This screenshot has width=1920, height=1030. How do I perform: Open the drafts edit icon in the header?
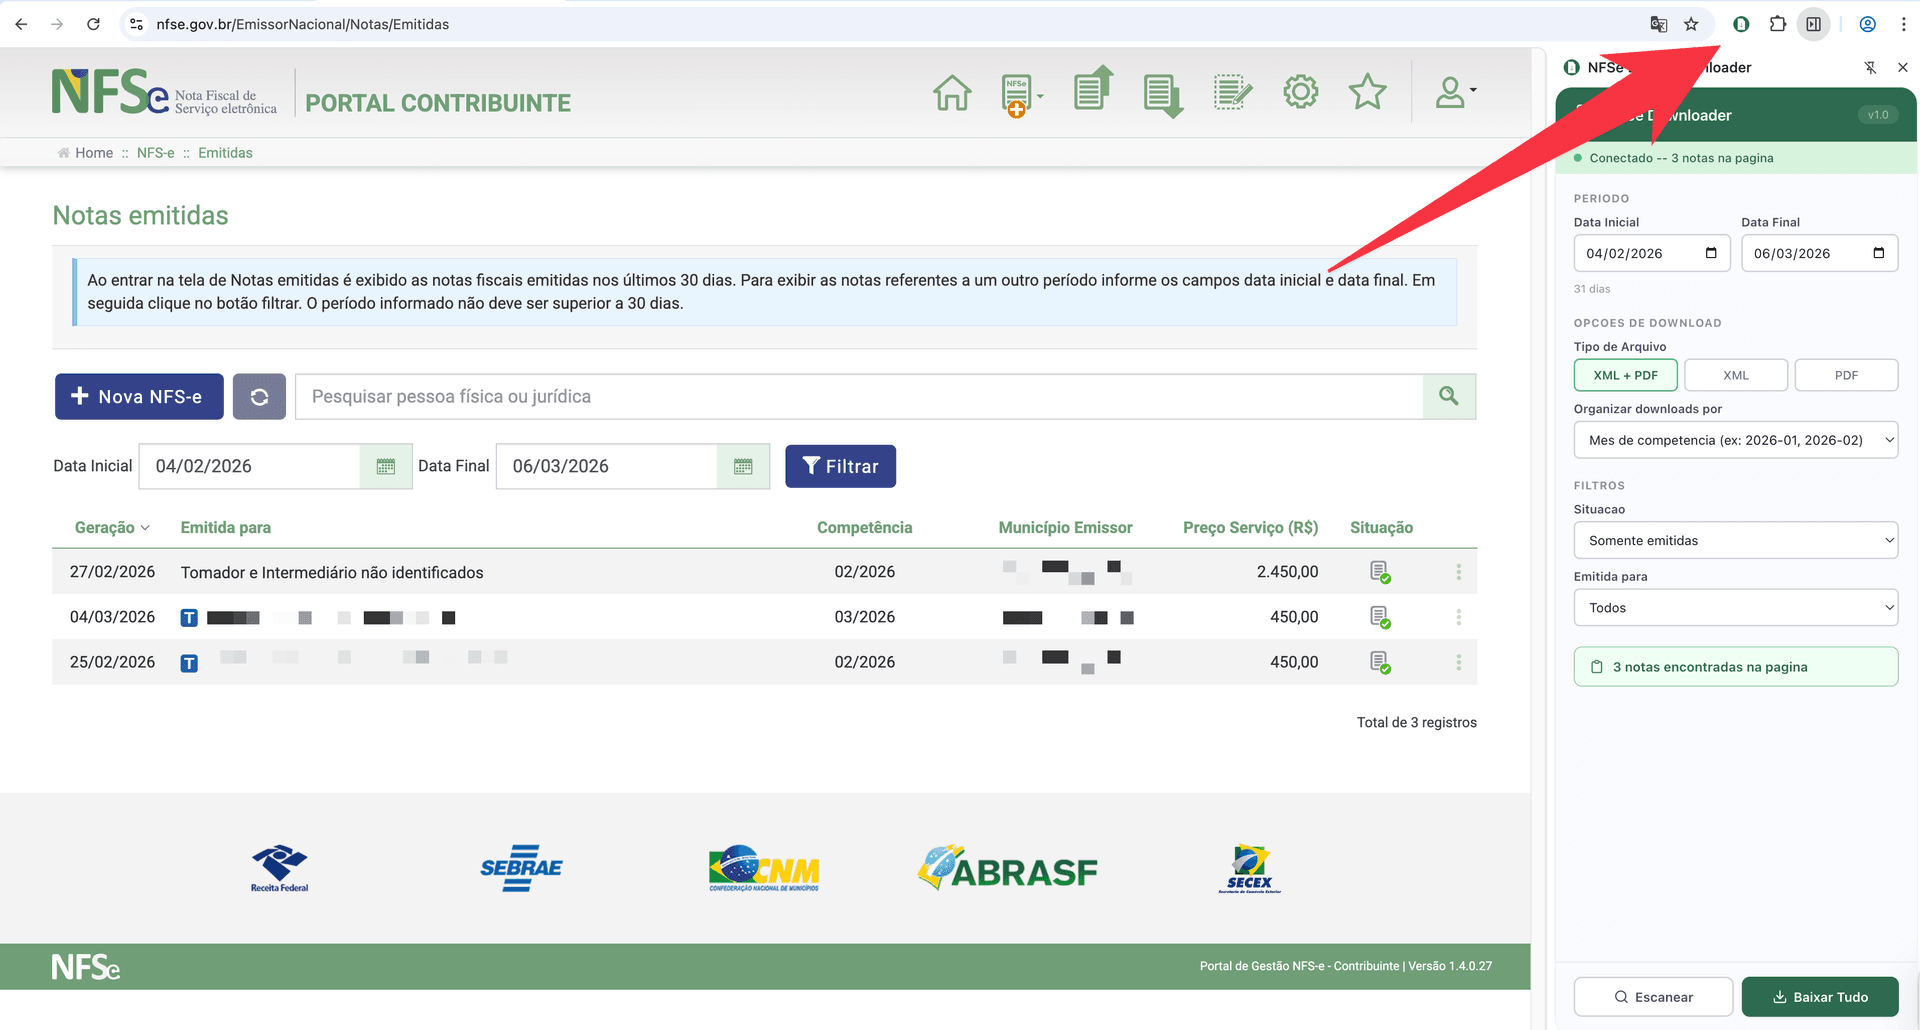point(1232,92)
